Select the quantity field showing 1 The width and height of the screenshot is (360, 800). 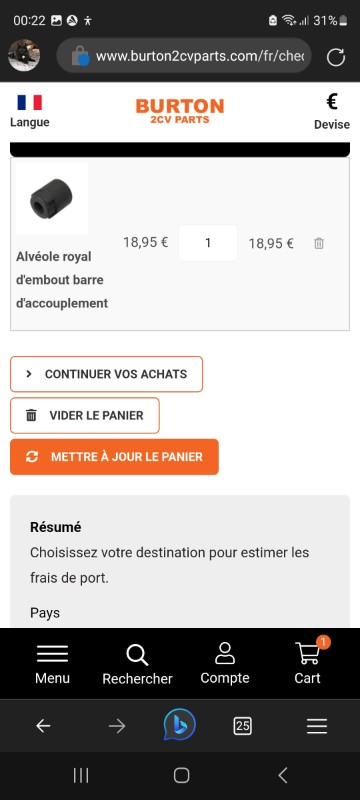tap(208, 243)
